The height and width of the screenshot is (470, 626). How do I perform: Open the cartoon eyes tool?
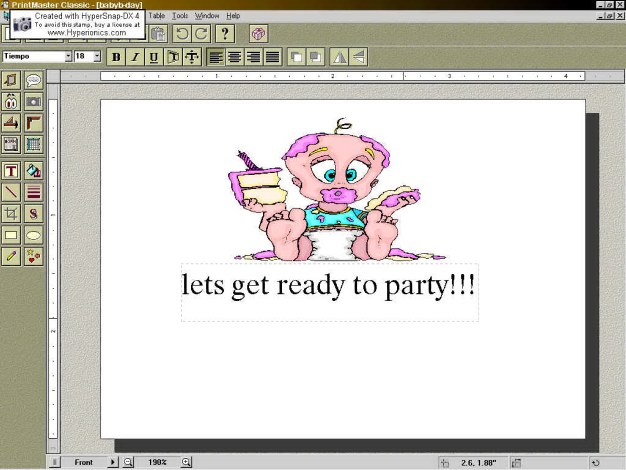[x=11, y=102]
